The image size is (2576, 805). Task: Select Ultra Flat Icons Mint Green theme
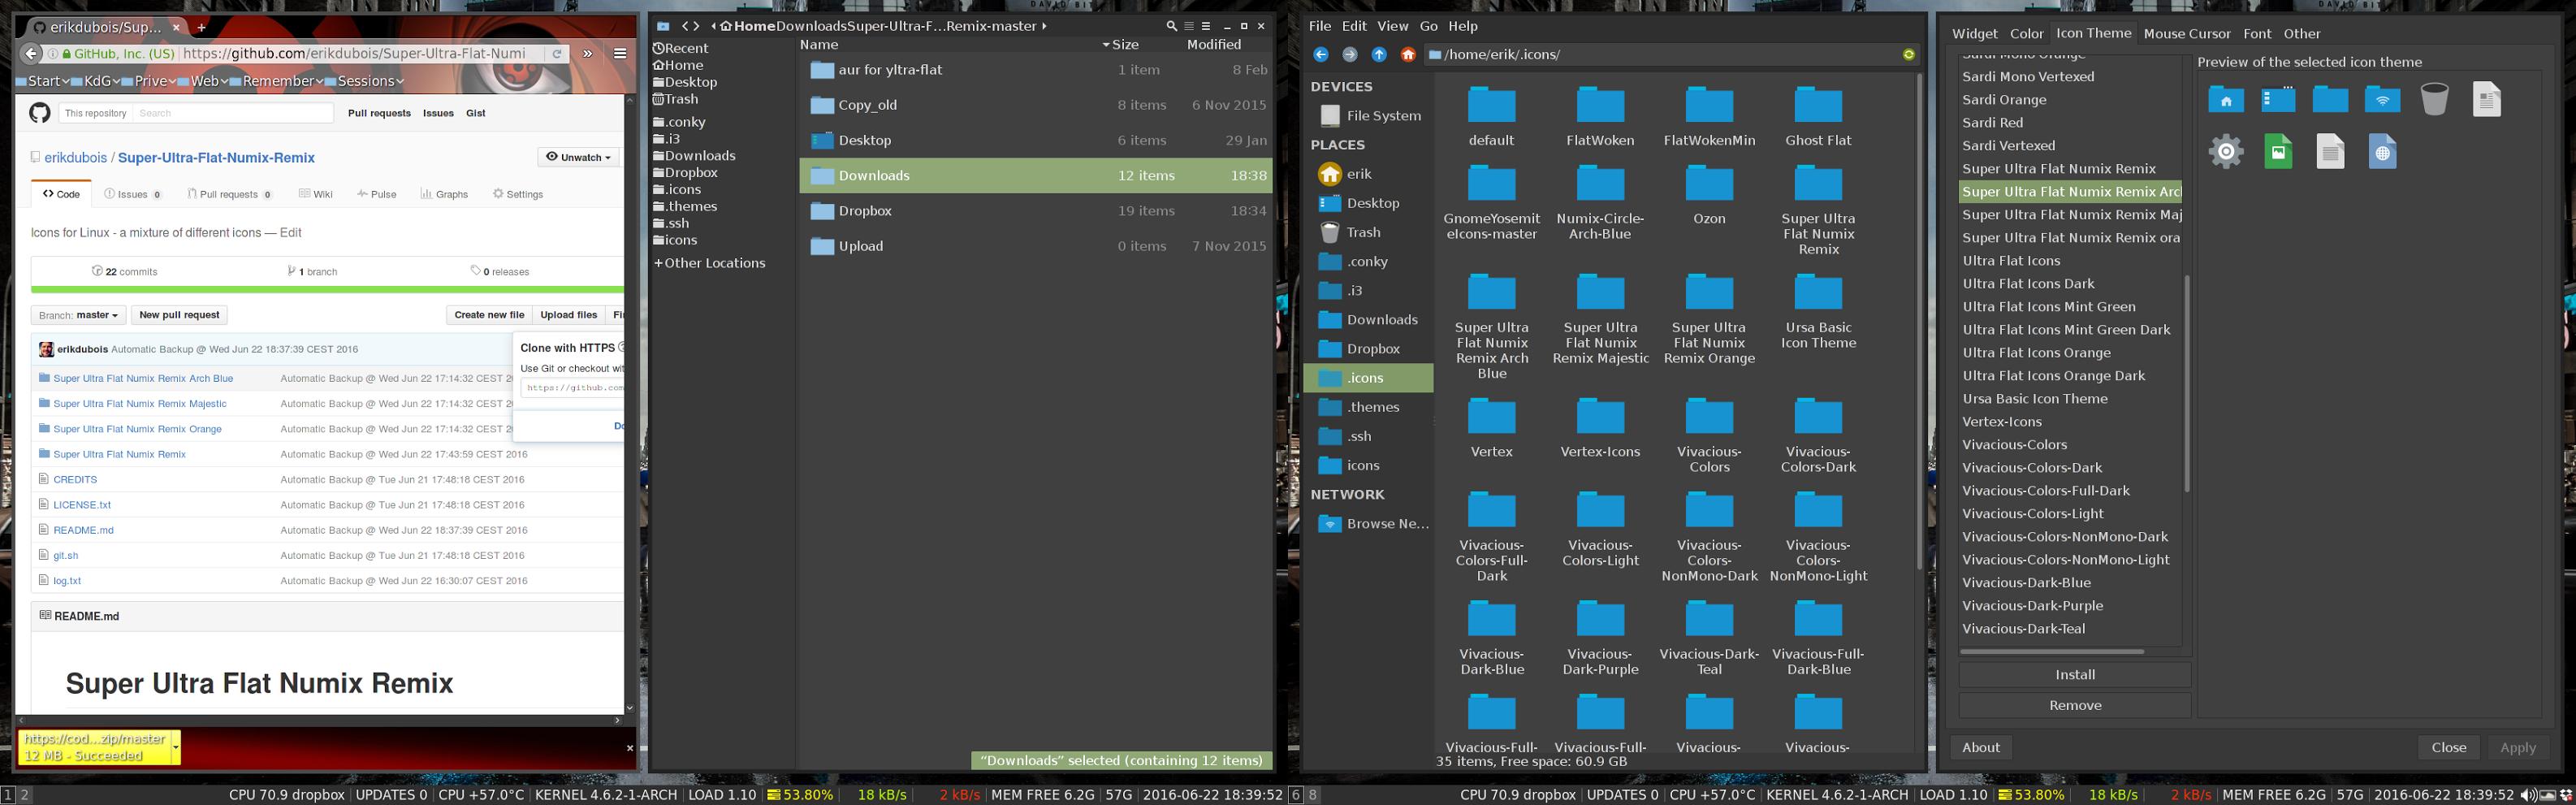[2049, 307]
